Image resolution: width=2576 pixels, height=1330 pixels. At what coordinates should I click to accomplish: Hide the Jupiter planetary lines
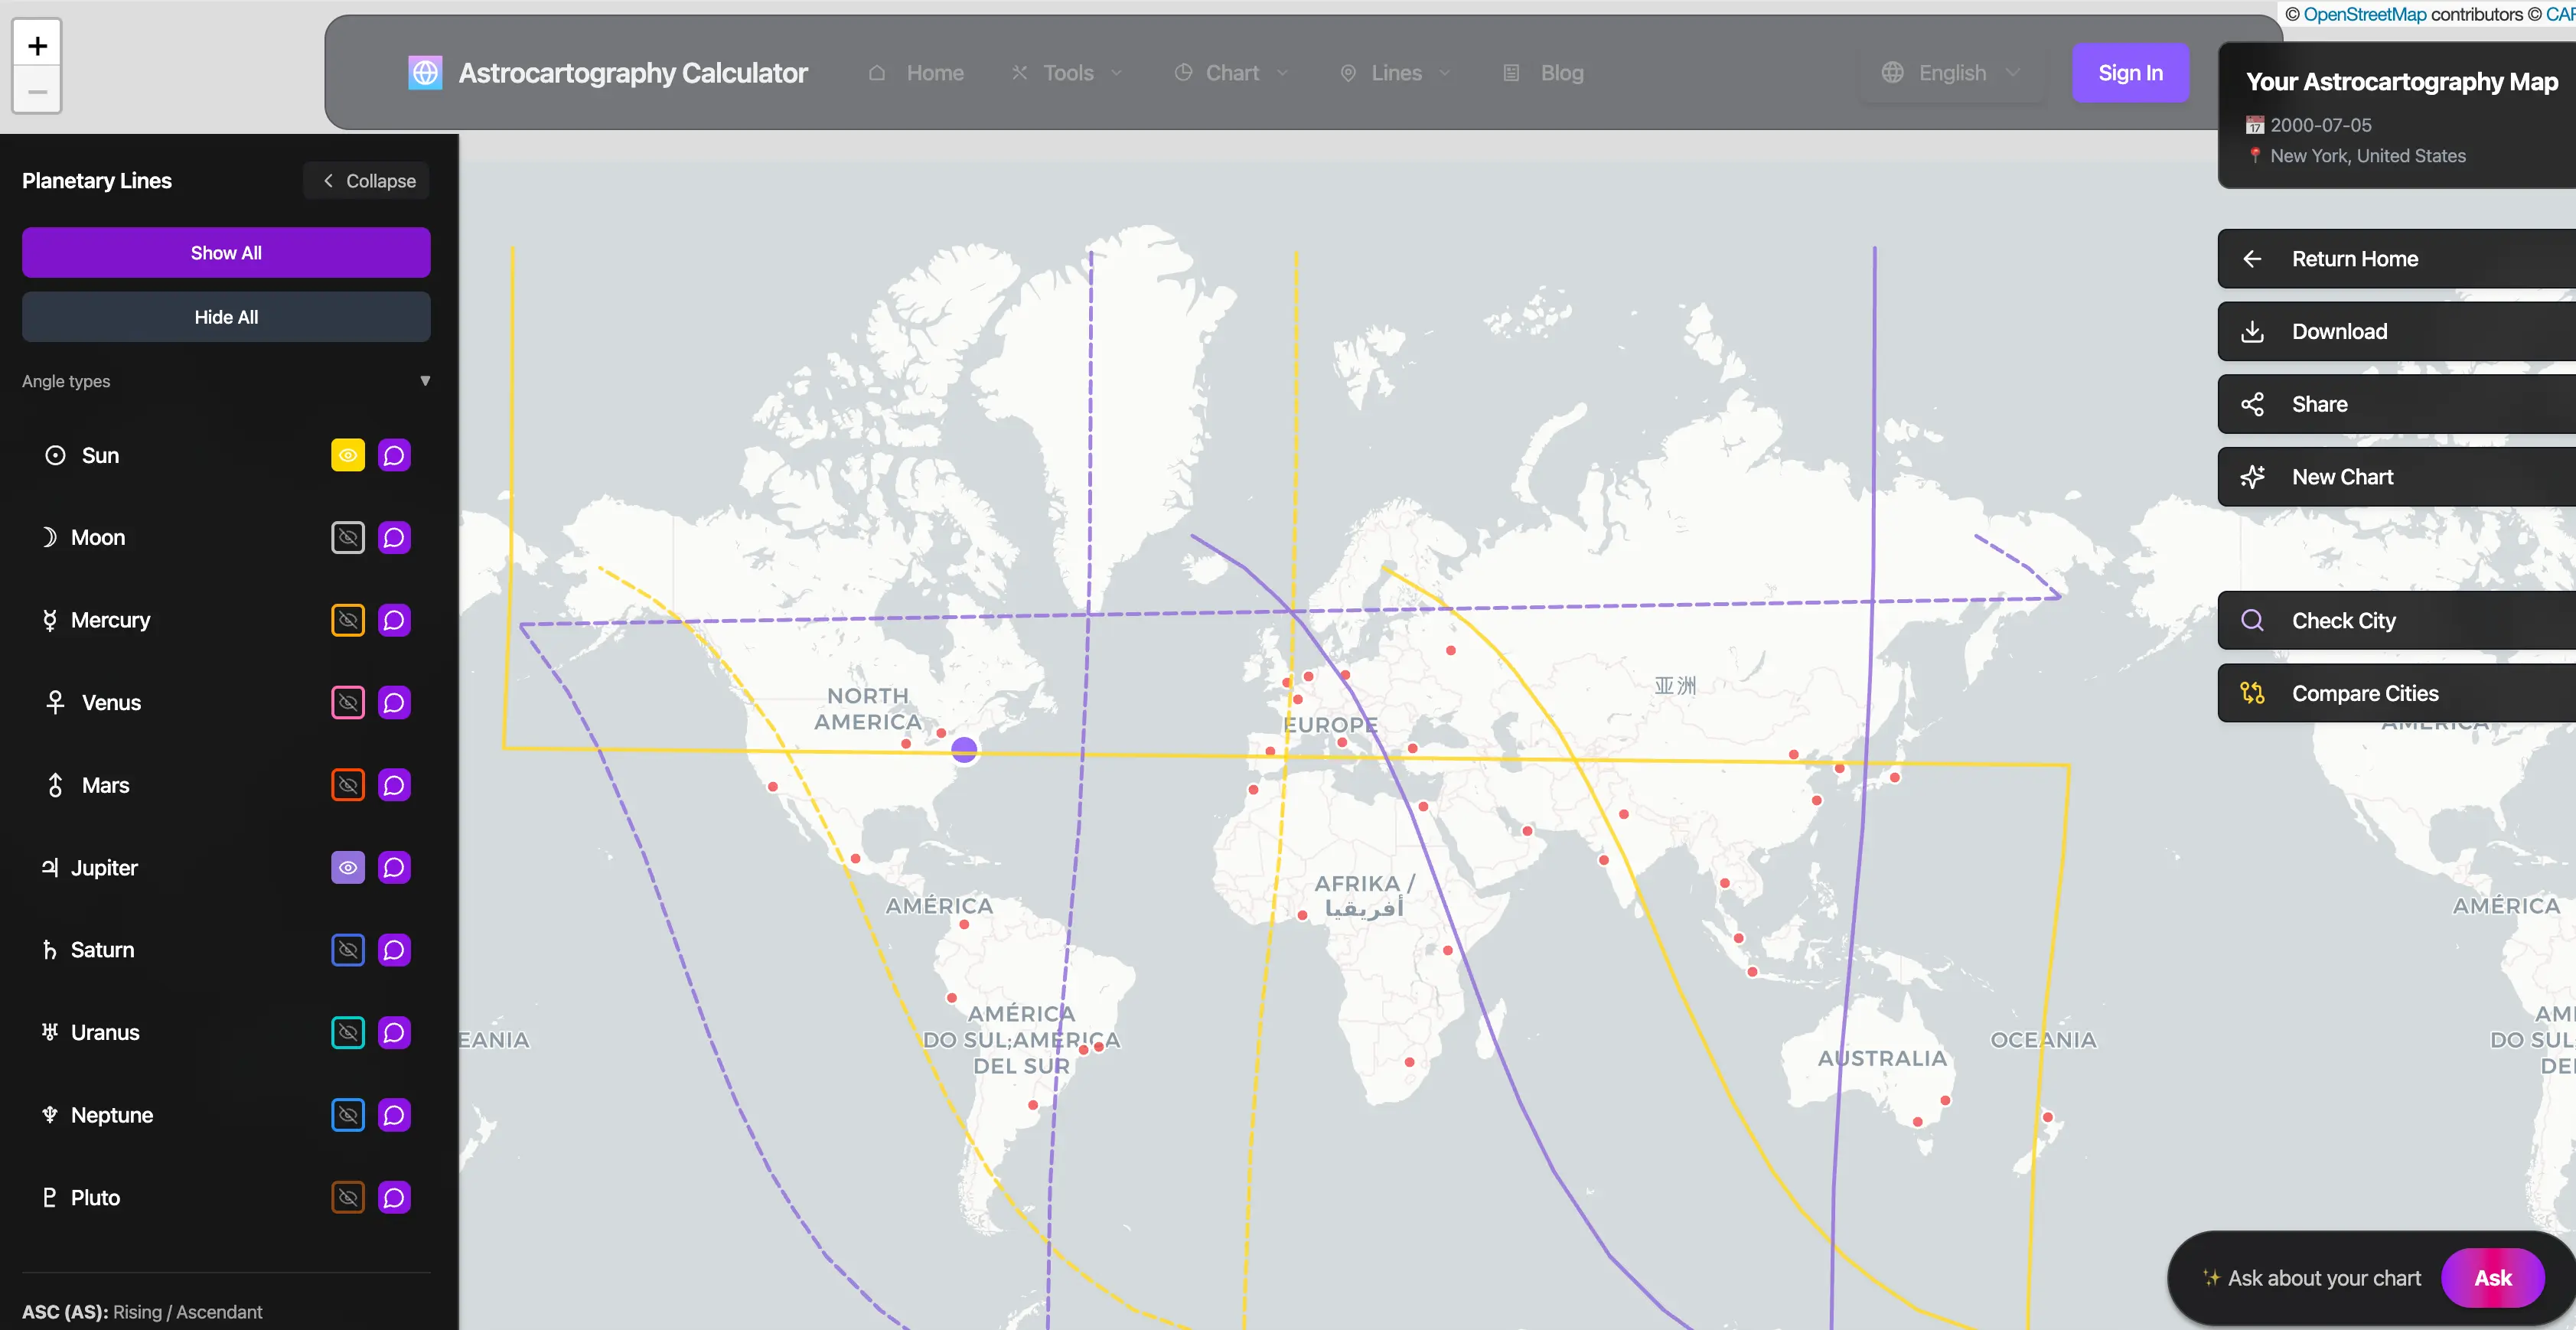348,868
